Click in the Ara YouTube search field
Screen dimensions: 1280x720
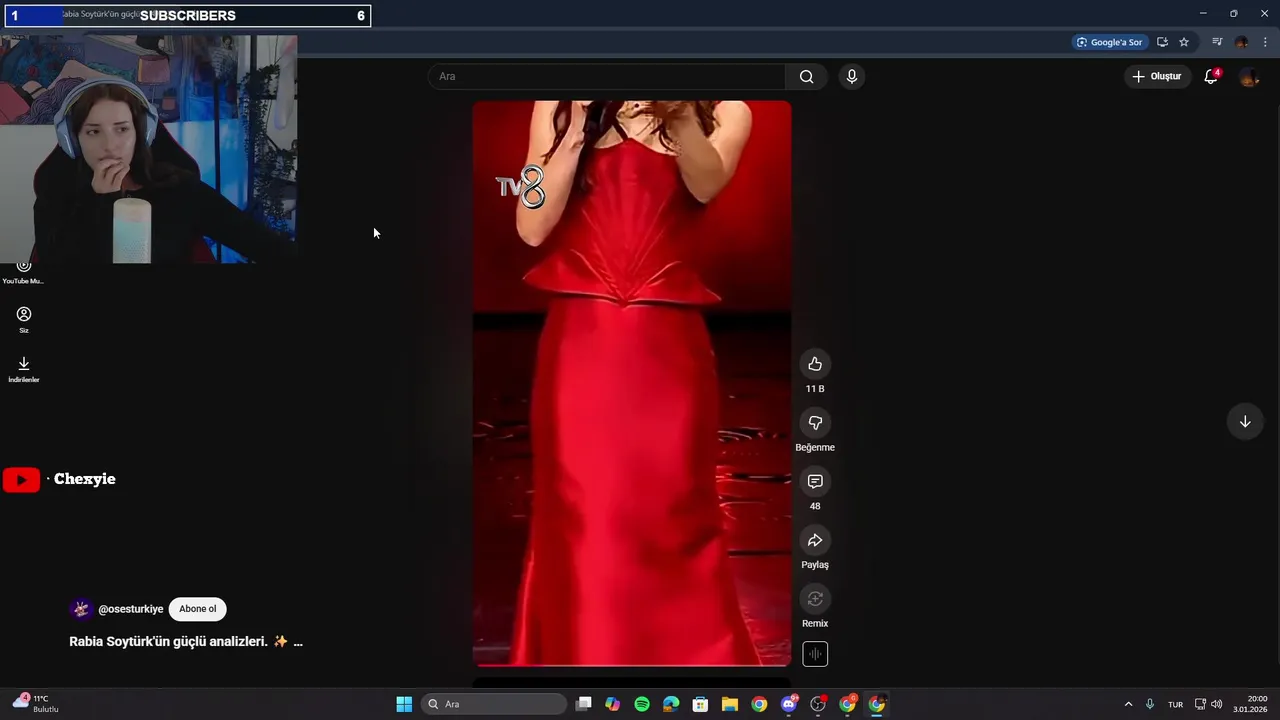click(607, 77)
